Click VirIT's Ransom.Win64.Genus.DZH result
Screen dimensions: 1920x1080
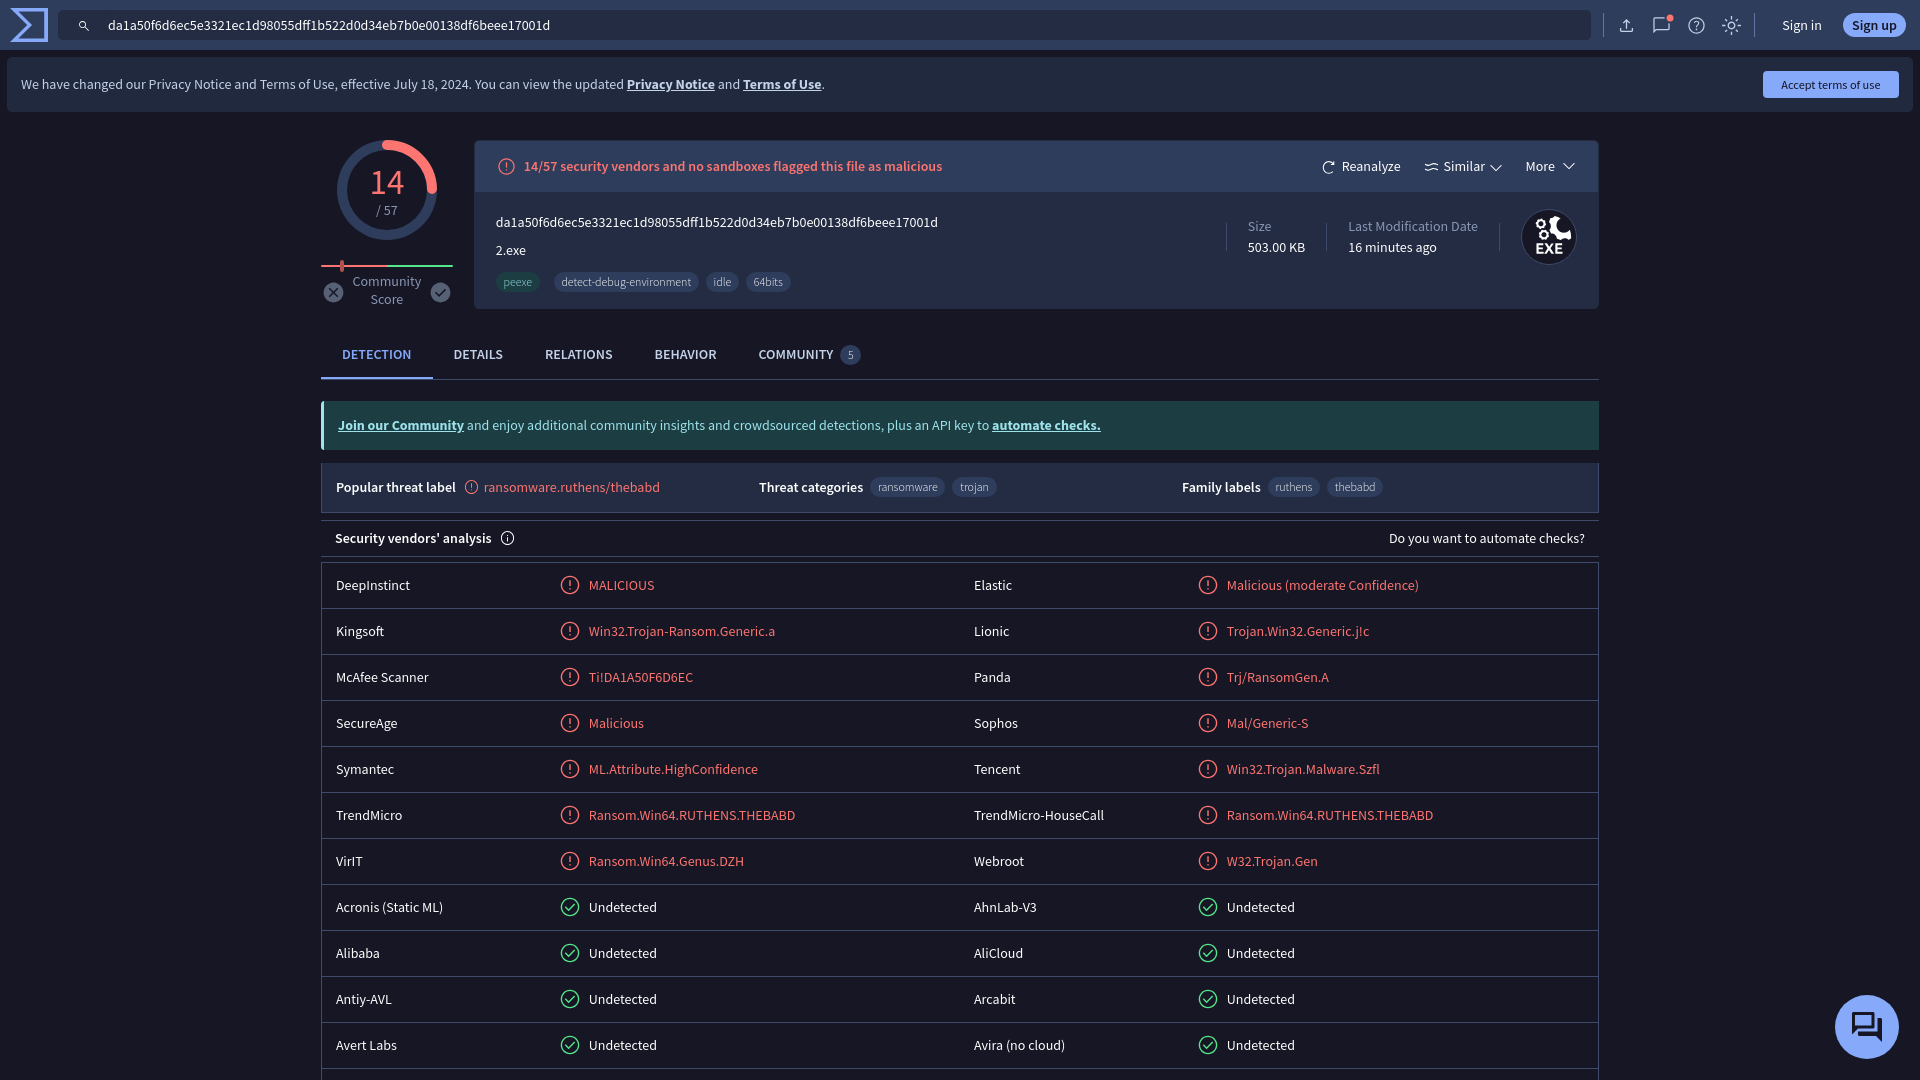(x=666, y=862)
